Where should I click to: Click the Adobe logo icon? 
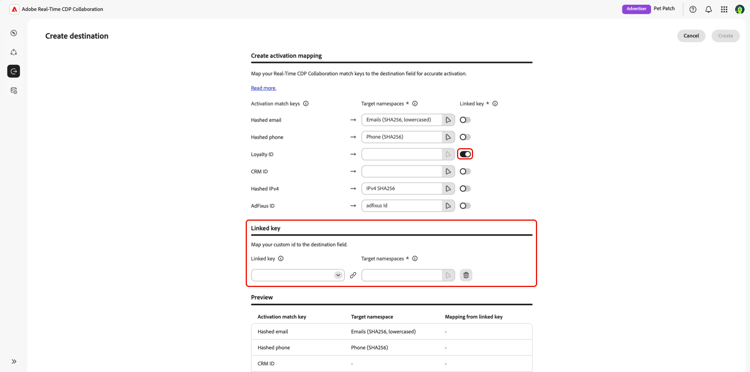(14, 9)
